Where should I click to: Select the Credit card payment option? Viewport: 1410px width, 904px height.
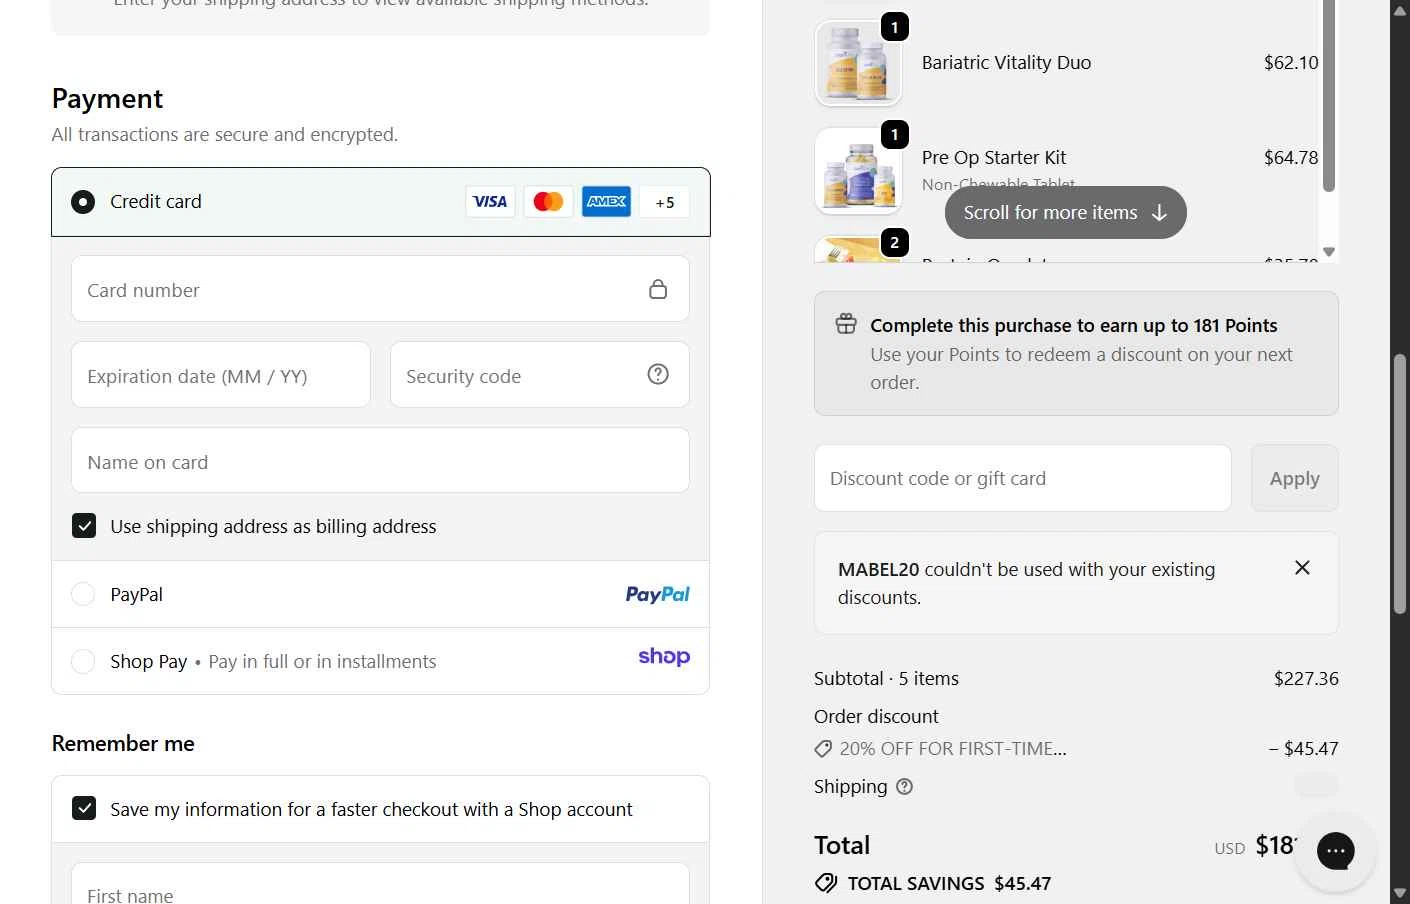click(x=83, y=202)
